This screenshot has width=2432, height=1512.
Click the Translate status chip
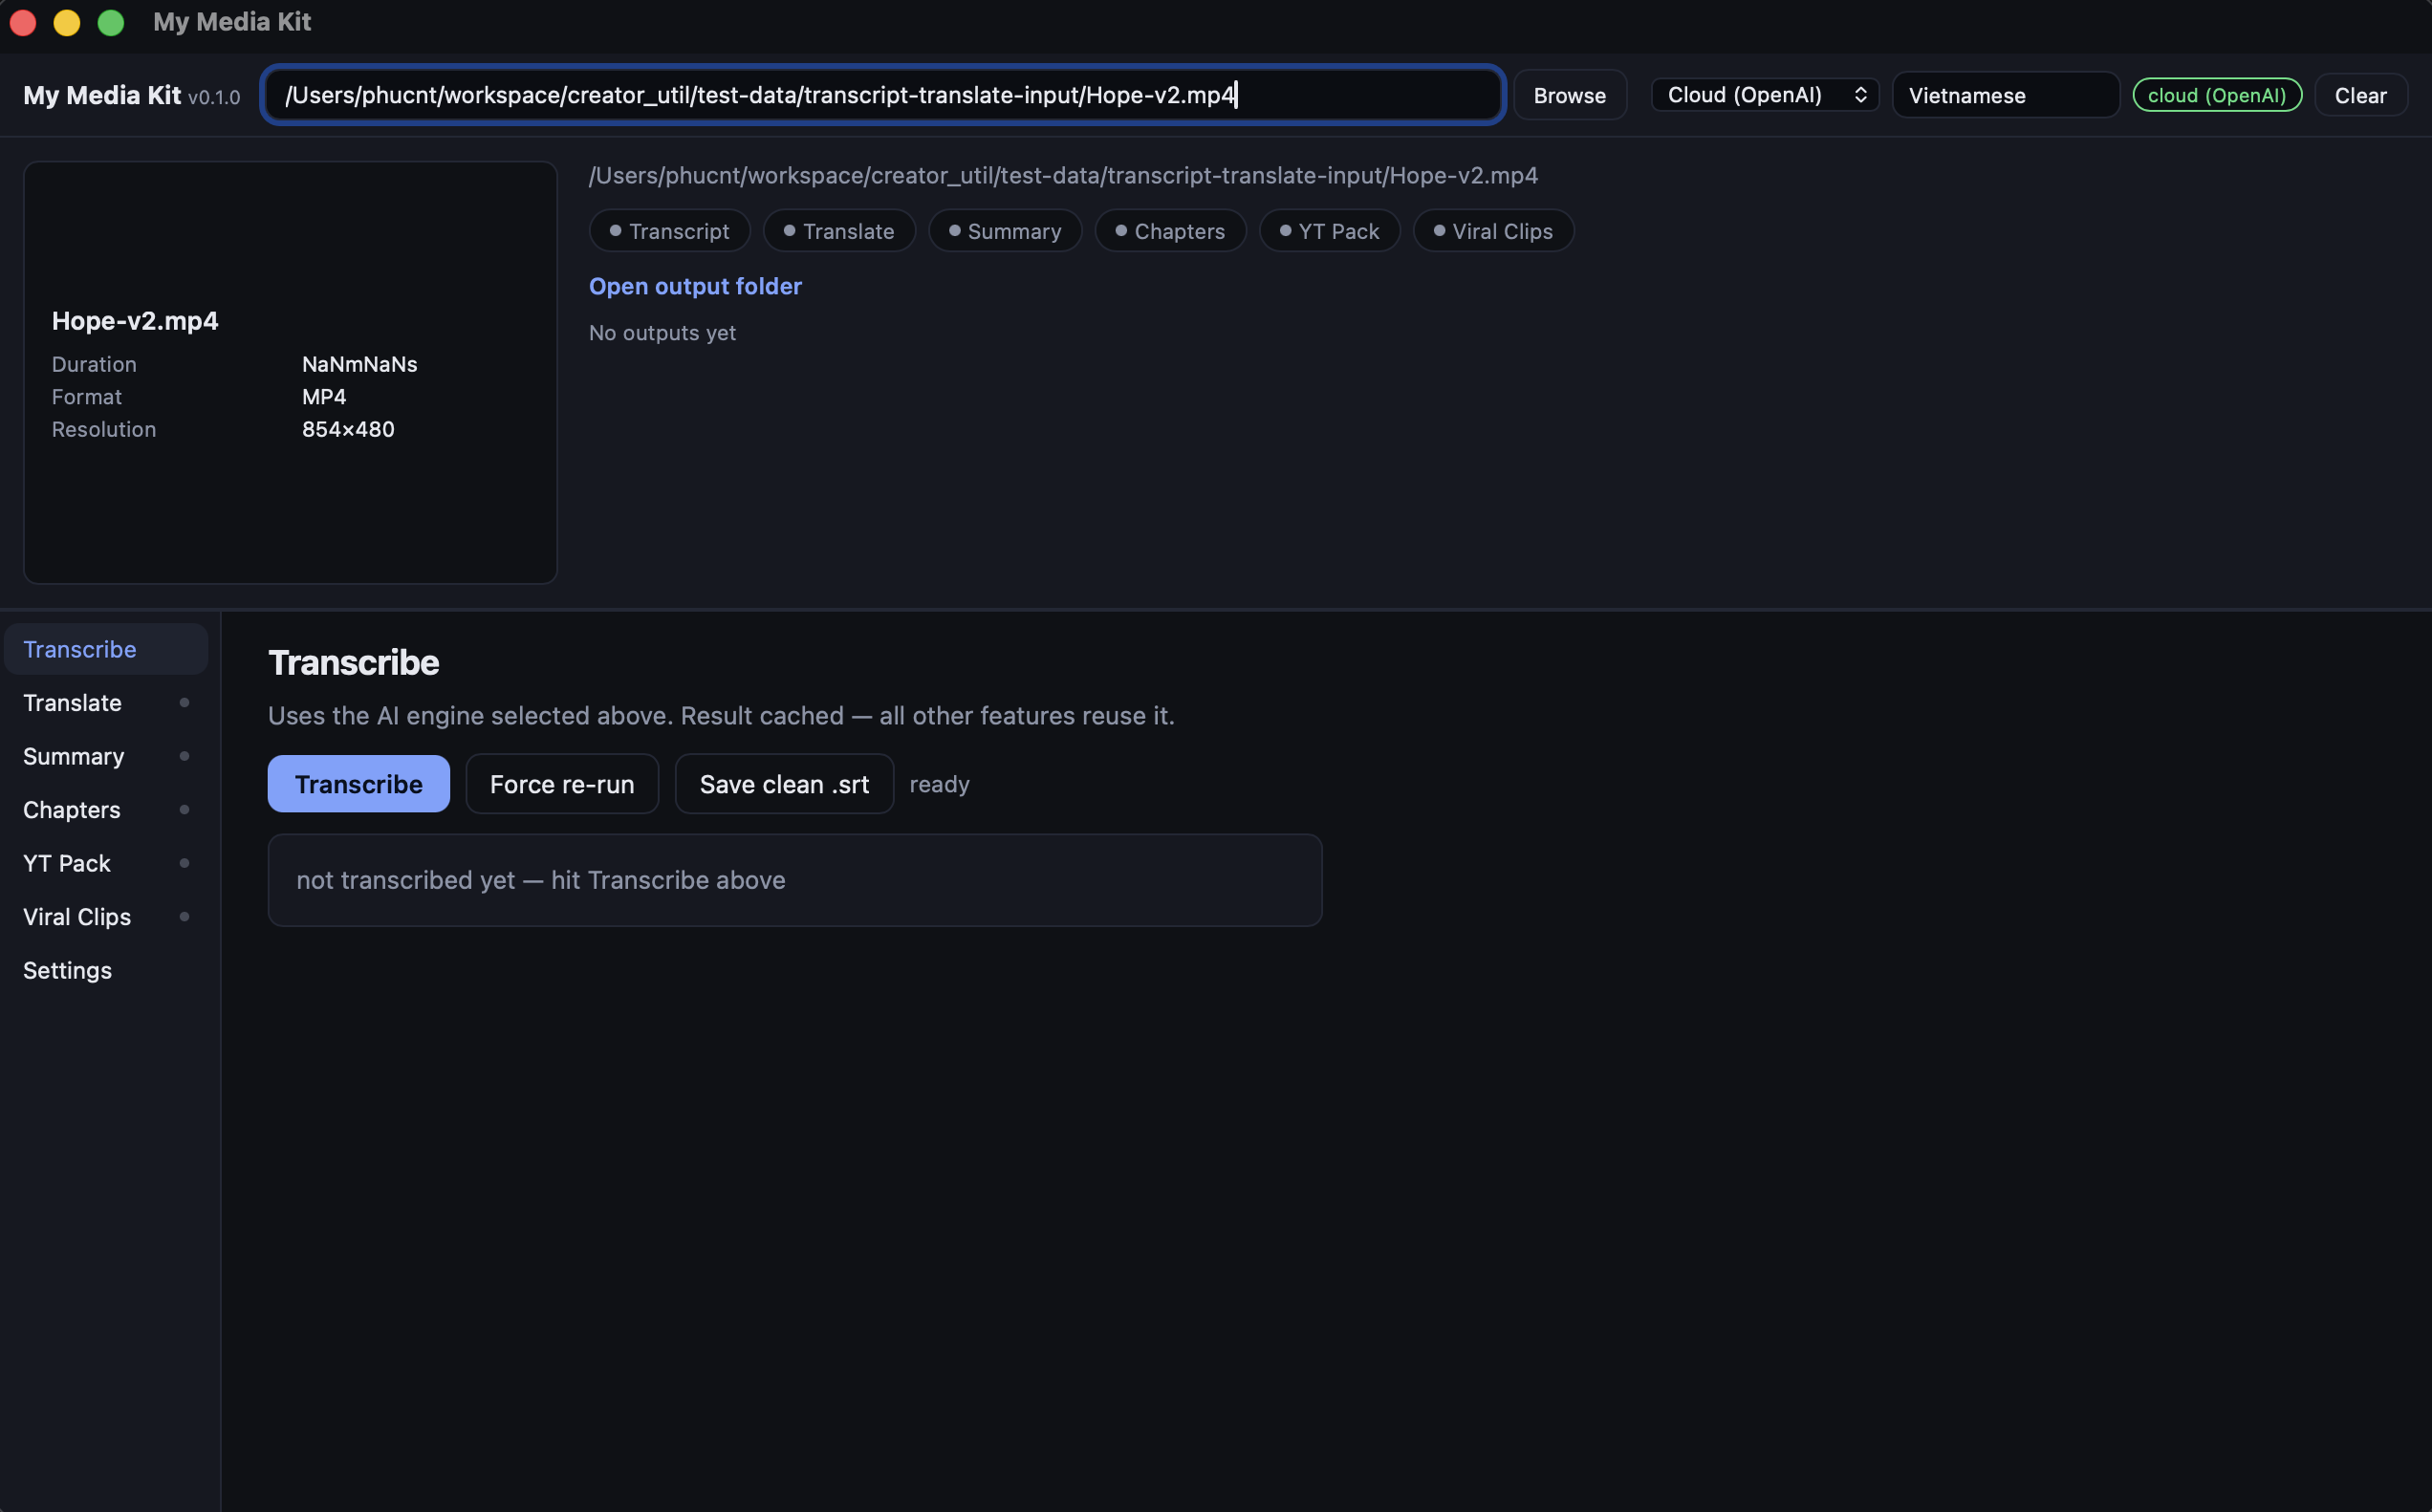point(838,231)
